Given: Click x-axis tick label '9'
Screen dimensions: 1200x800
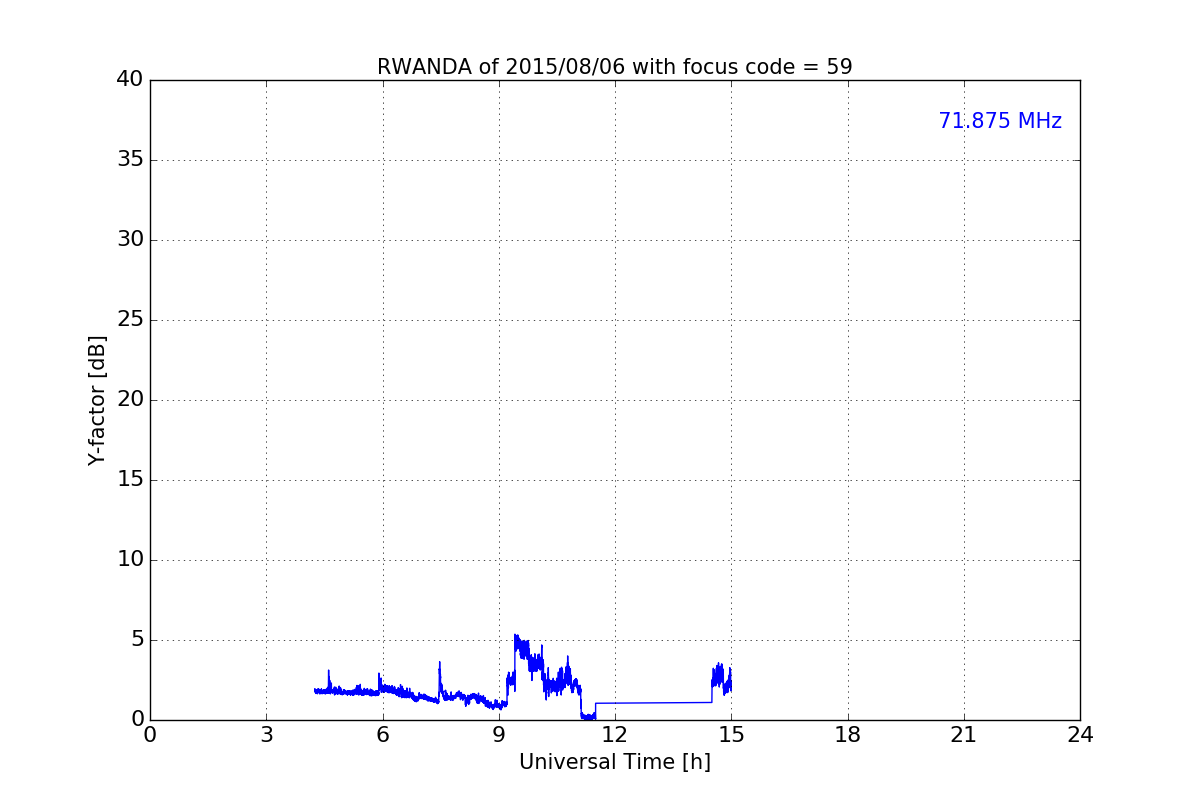Looking at the screenshot, I should click(499, 735).
